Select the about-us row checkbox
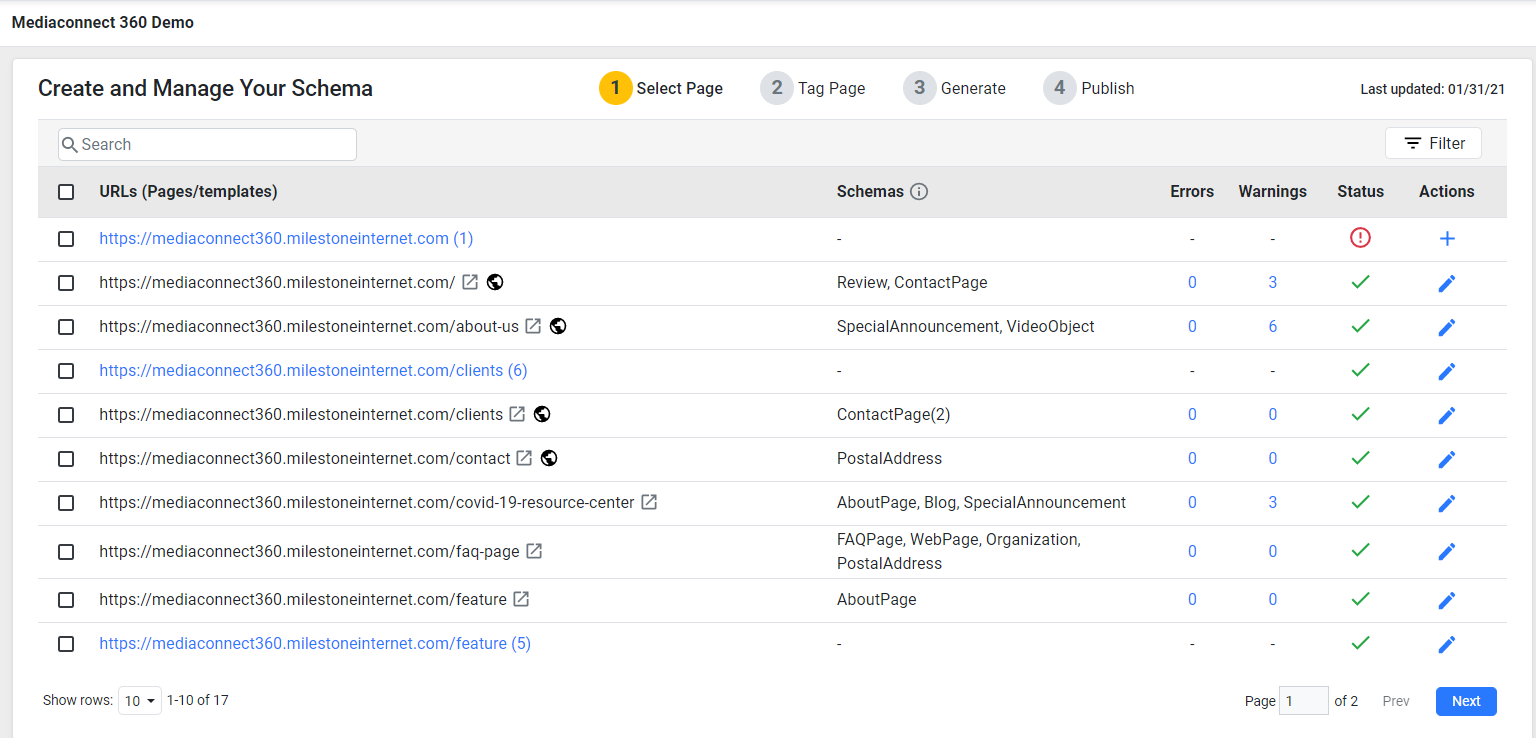The image size is (1536, 738). [x=66, y=327]
